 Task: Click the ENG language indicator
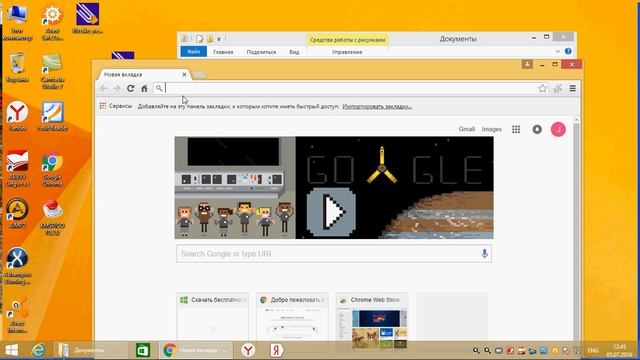593,350
